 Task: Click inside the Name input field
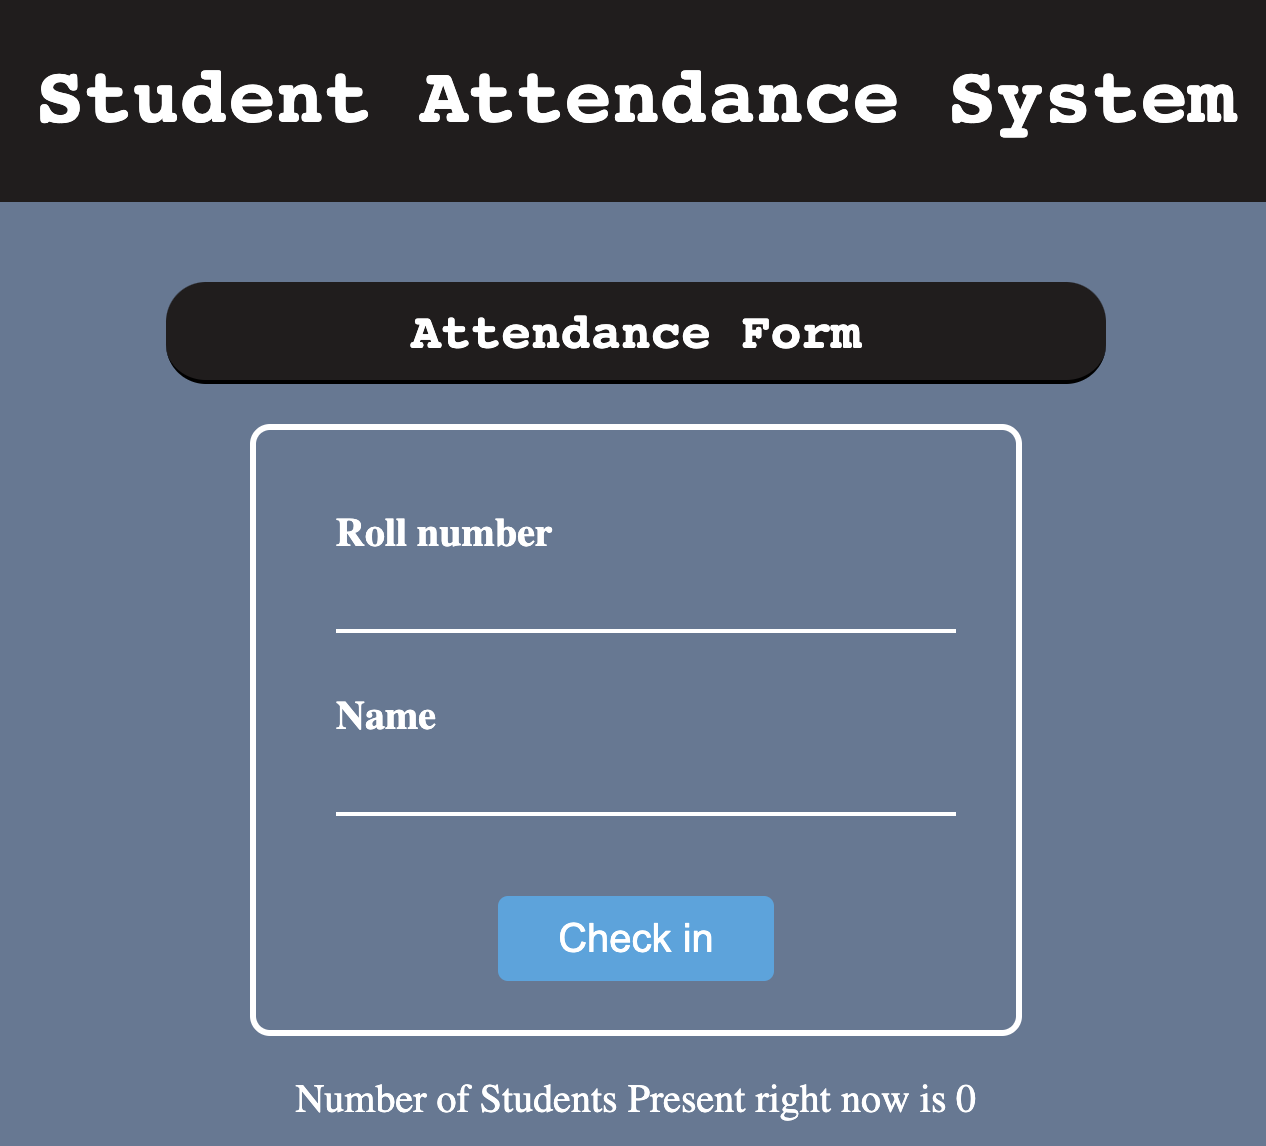pyautogui.click(x=645, y=795)
